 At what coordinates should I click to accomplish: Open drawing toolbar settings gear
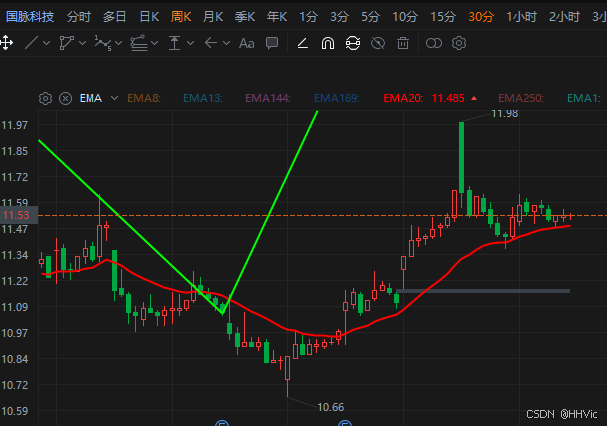(x=459, y=43)
